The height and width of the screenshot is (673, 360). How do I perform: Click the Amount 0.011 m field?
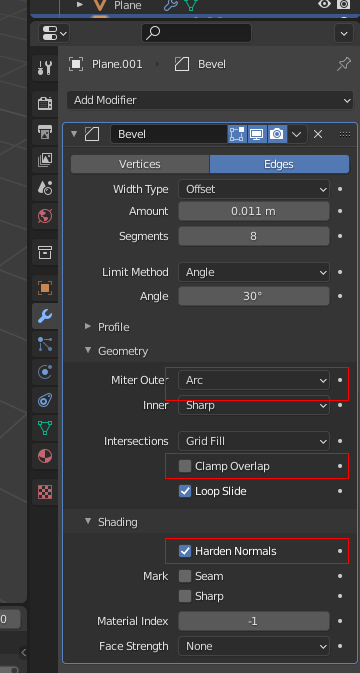coord(254,211)
